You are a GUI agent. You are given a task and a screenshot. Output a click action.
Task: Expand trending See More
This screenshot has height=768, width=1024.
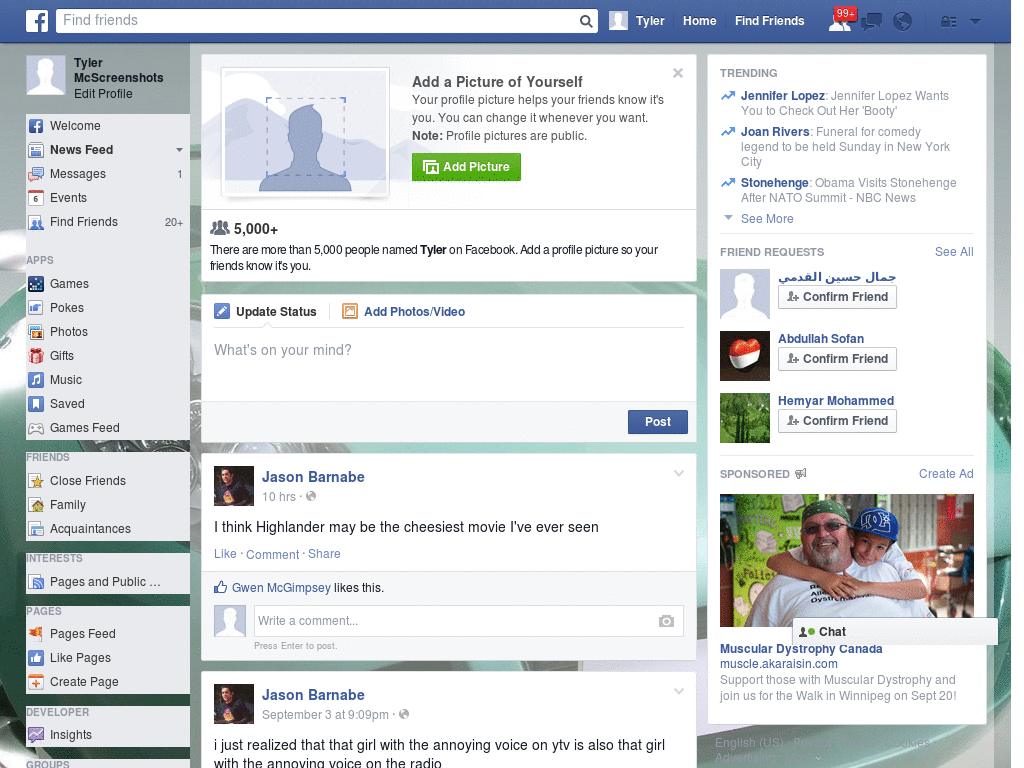(x=767, y=219)
